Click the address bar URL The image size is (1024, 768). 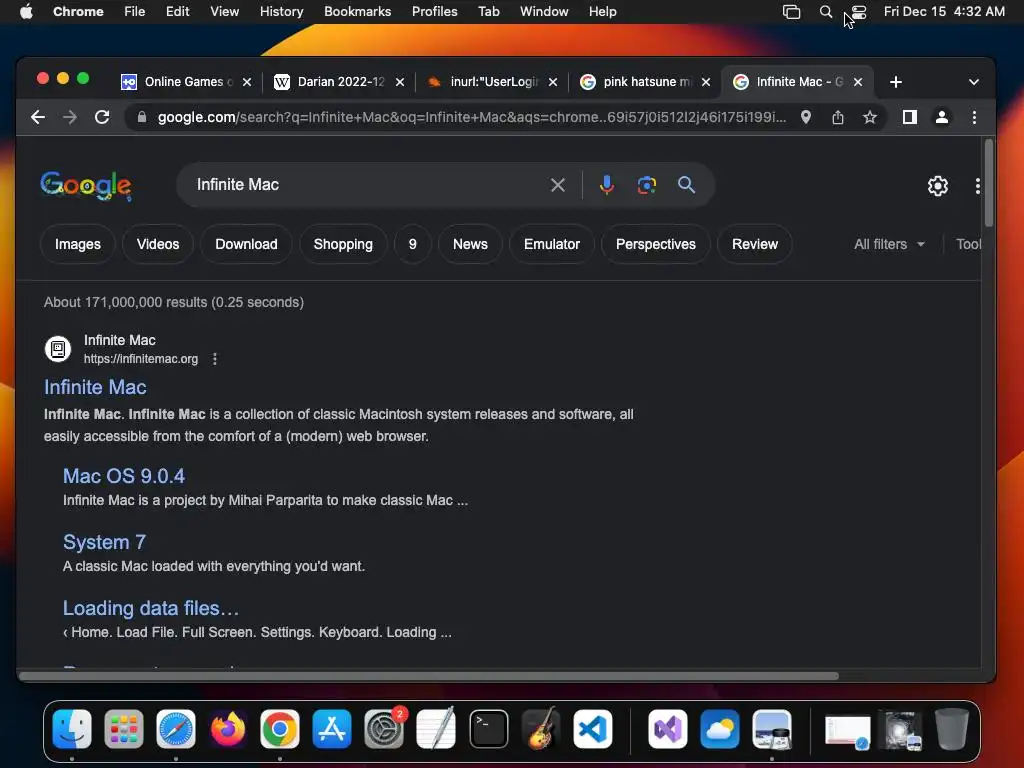click(x=472, y=118)
